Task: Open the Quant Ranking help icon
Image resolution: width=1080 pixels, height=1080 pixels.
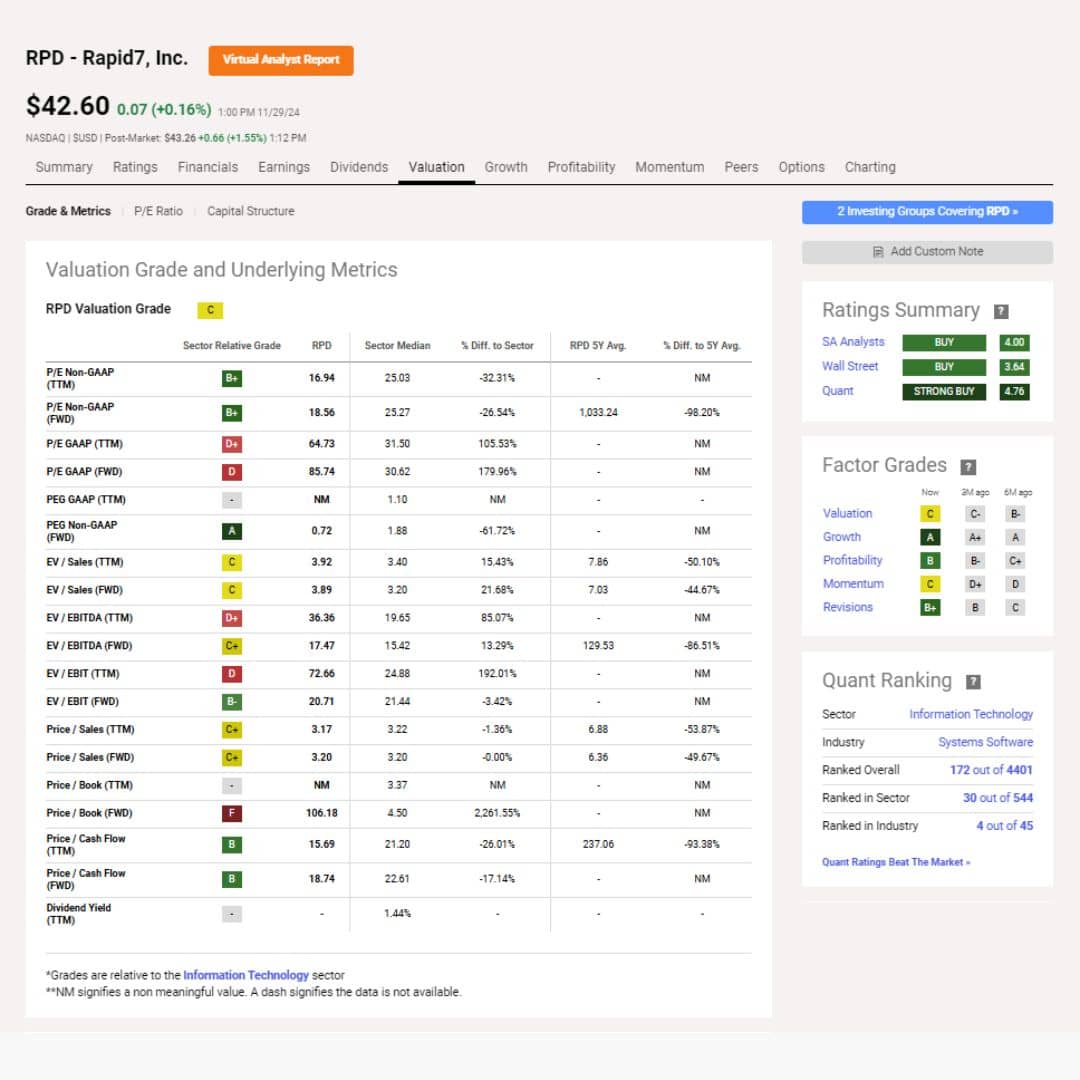Action: [x=973, y=681]
